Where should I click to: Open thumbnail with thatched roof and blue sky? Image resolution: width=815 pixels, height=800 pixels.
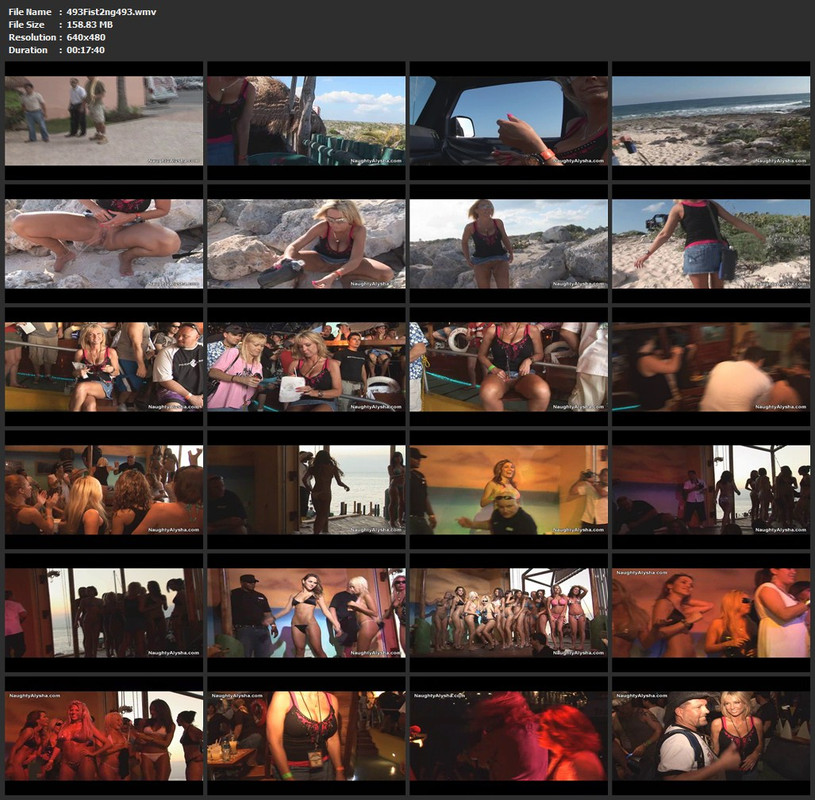[x=306, y=121]
